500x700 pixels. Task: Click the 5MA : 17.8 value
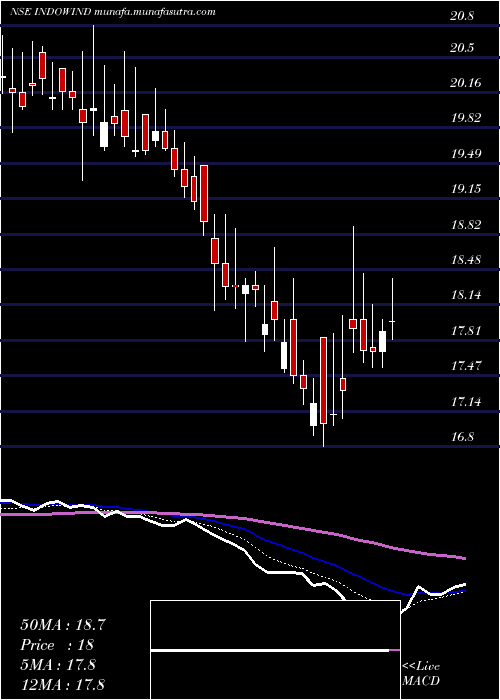58,665
